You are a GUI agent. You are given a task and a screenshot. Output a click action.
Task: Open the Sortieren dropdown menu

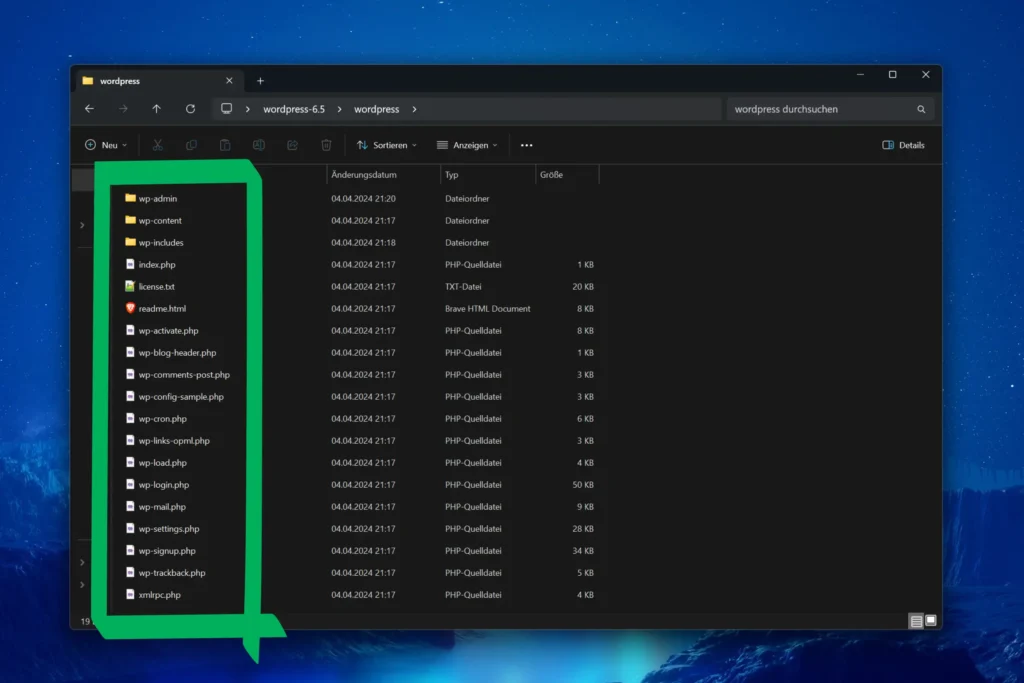(x=387, y=145)
